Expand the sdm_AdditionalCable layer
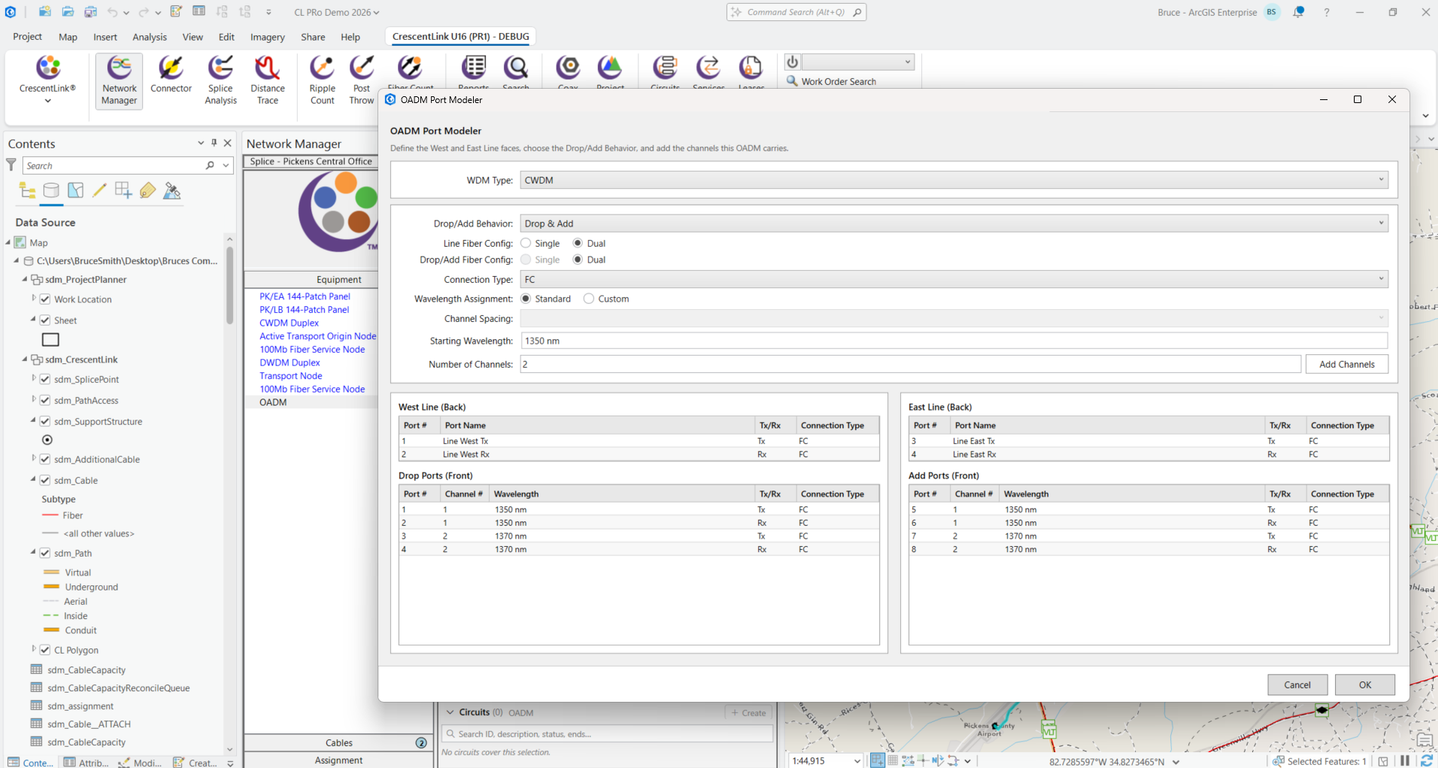Viewport: 1438px width, 768px height. tap(33, 459)
